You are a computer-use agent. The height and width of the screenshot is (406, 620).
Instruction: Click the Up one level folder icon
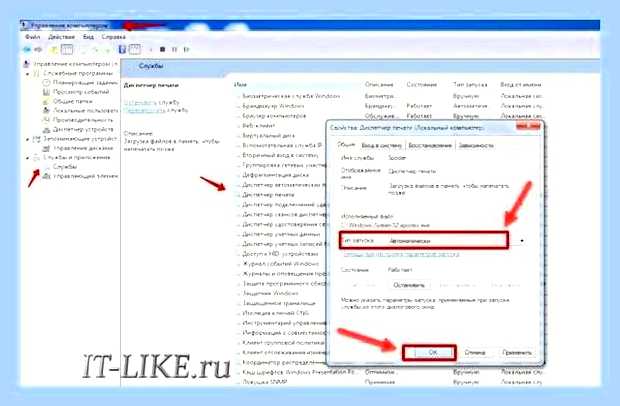(54, 49)
